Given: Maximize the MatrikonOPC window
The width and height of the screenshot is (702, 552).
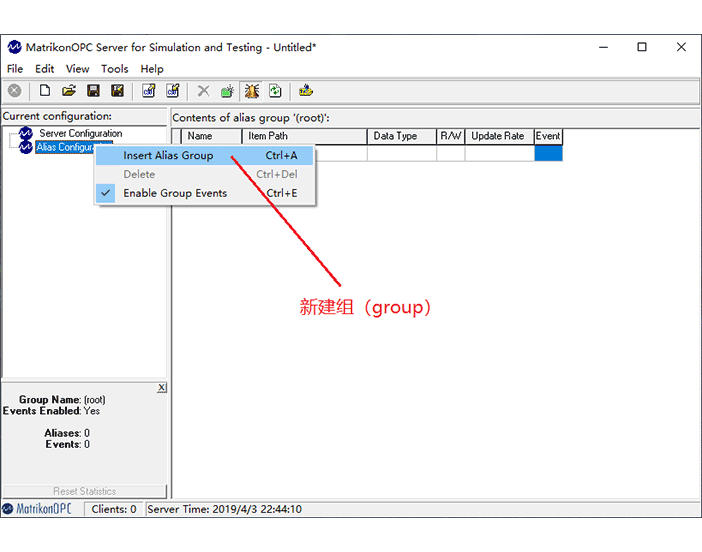Looking at the screenshot, I should coord(642,47).
